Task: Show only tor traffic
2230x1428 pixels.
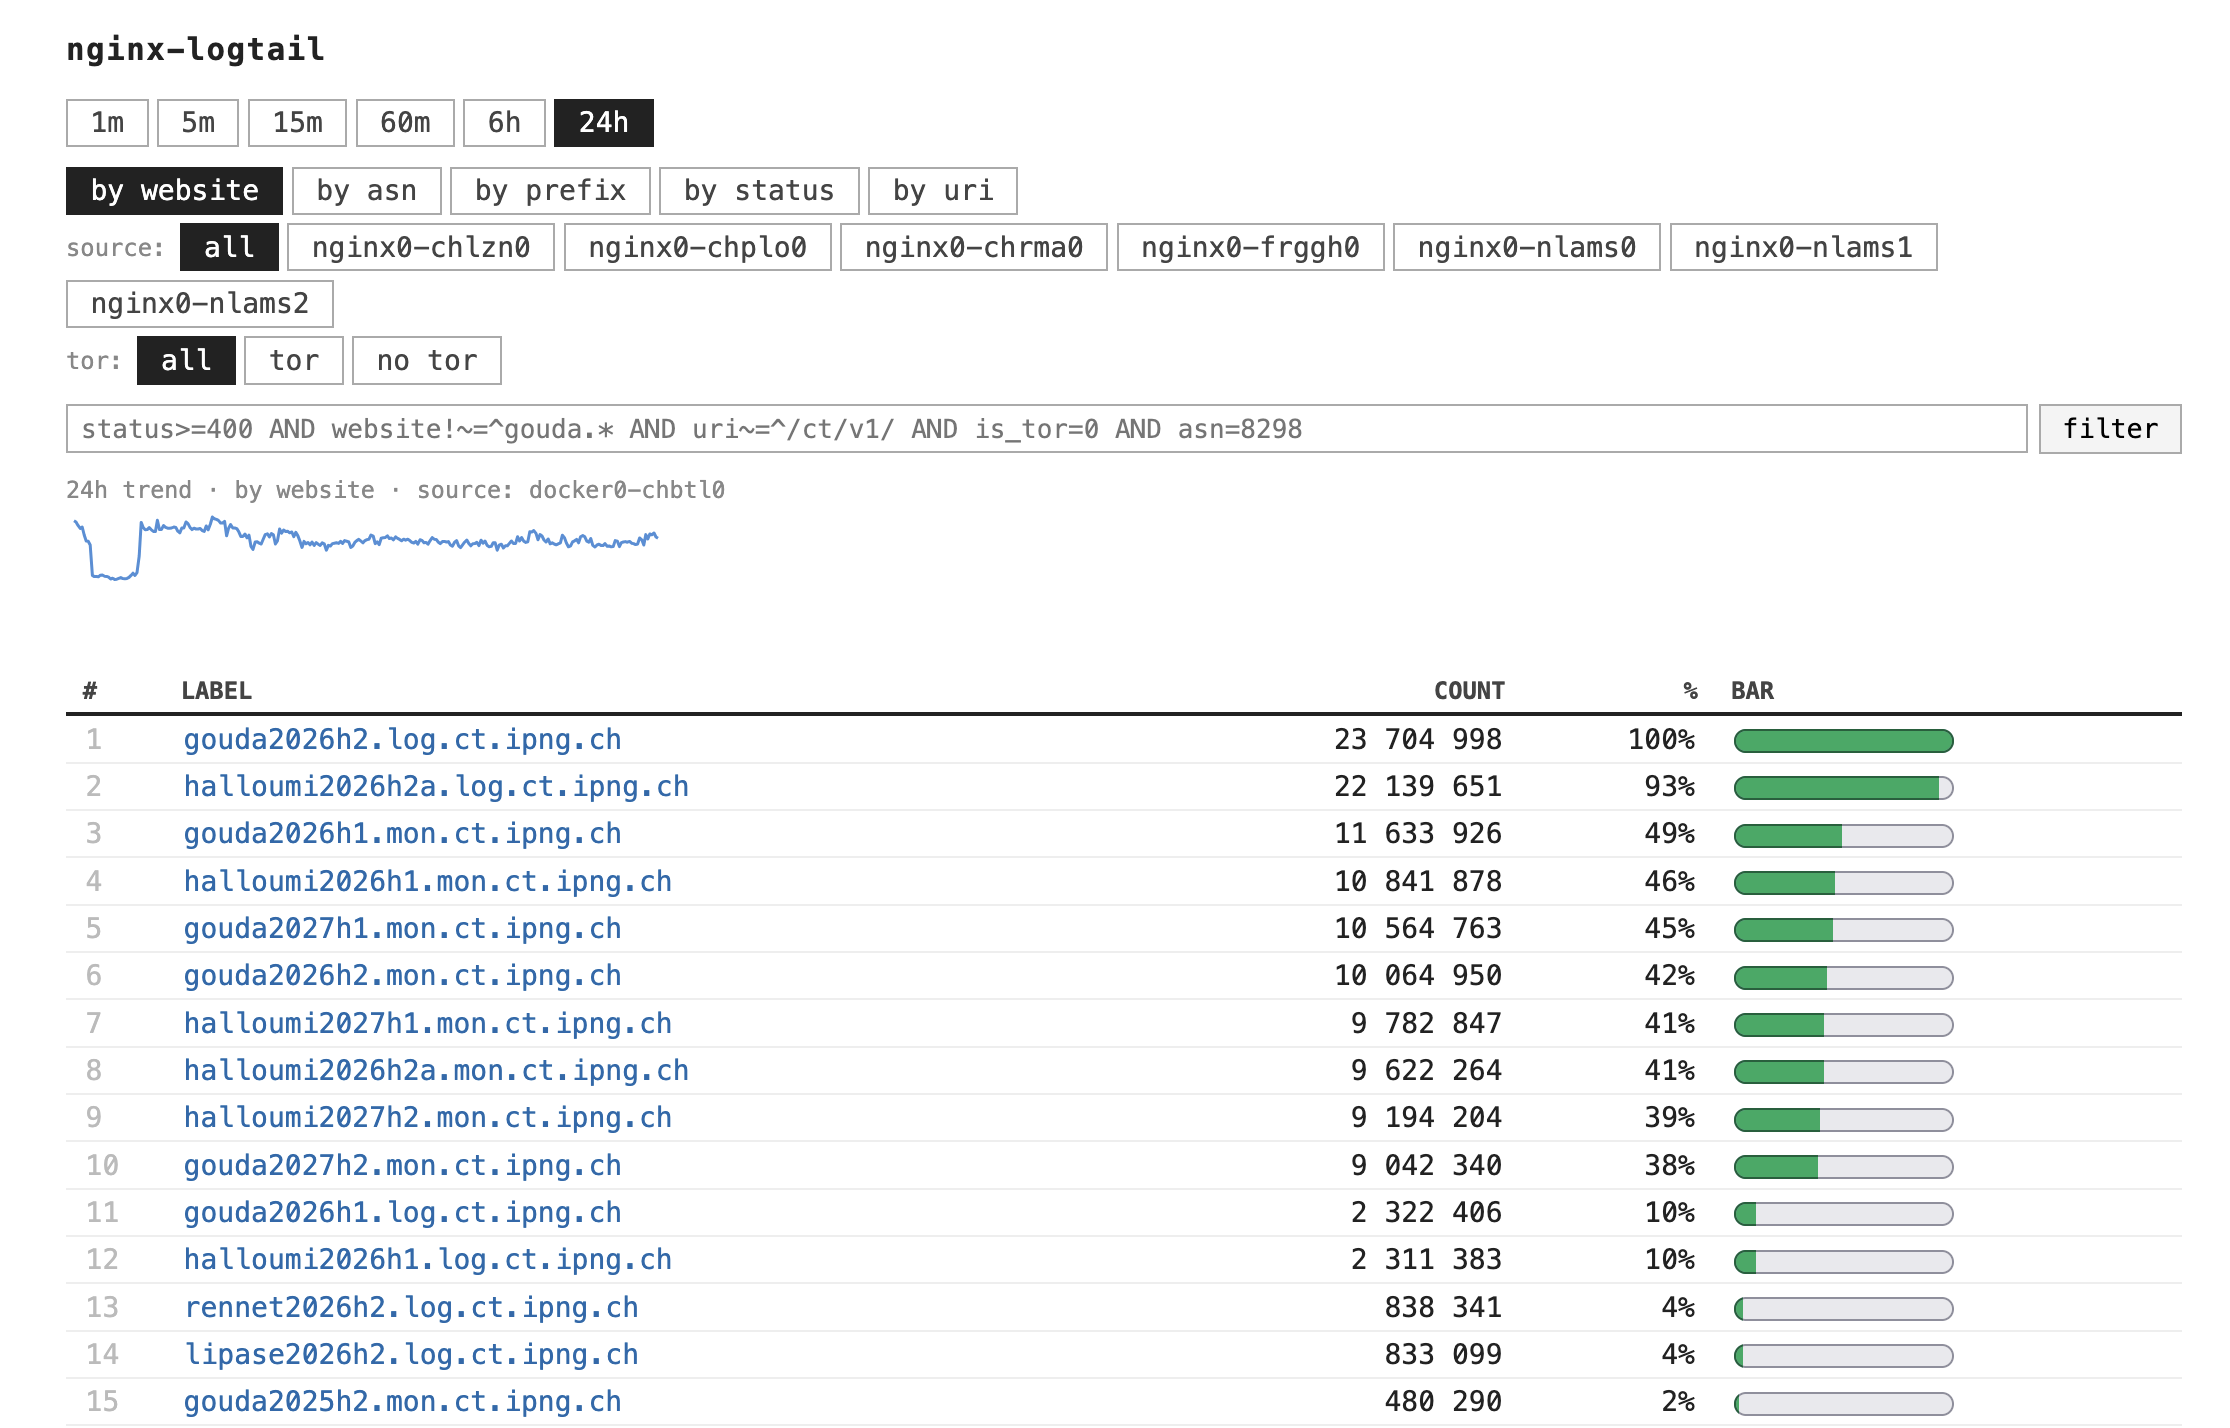Action: tap(293, 361)
